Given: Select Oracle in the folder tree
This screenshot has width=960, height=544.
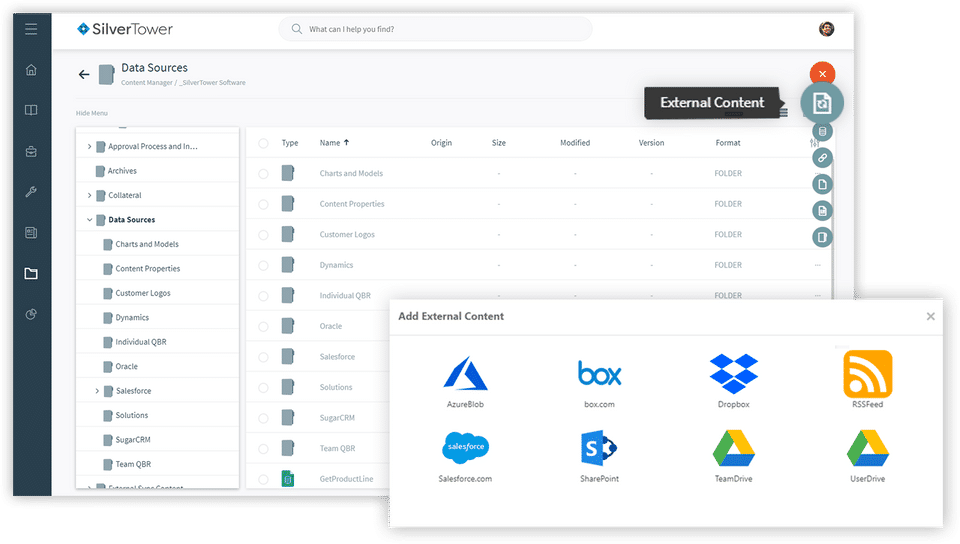Looking at the screenshot, I should 127,367.
